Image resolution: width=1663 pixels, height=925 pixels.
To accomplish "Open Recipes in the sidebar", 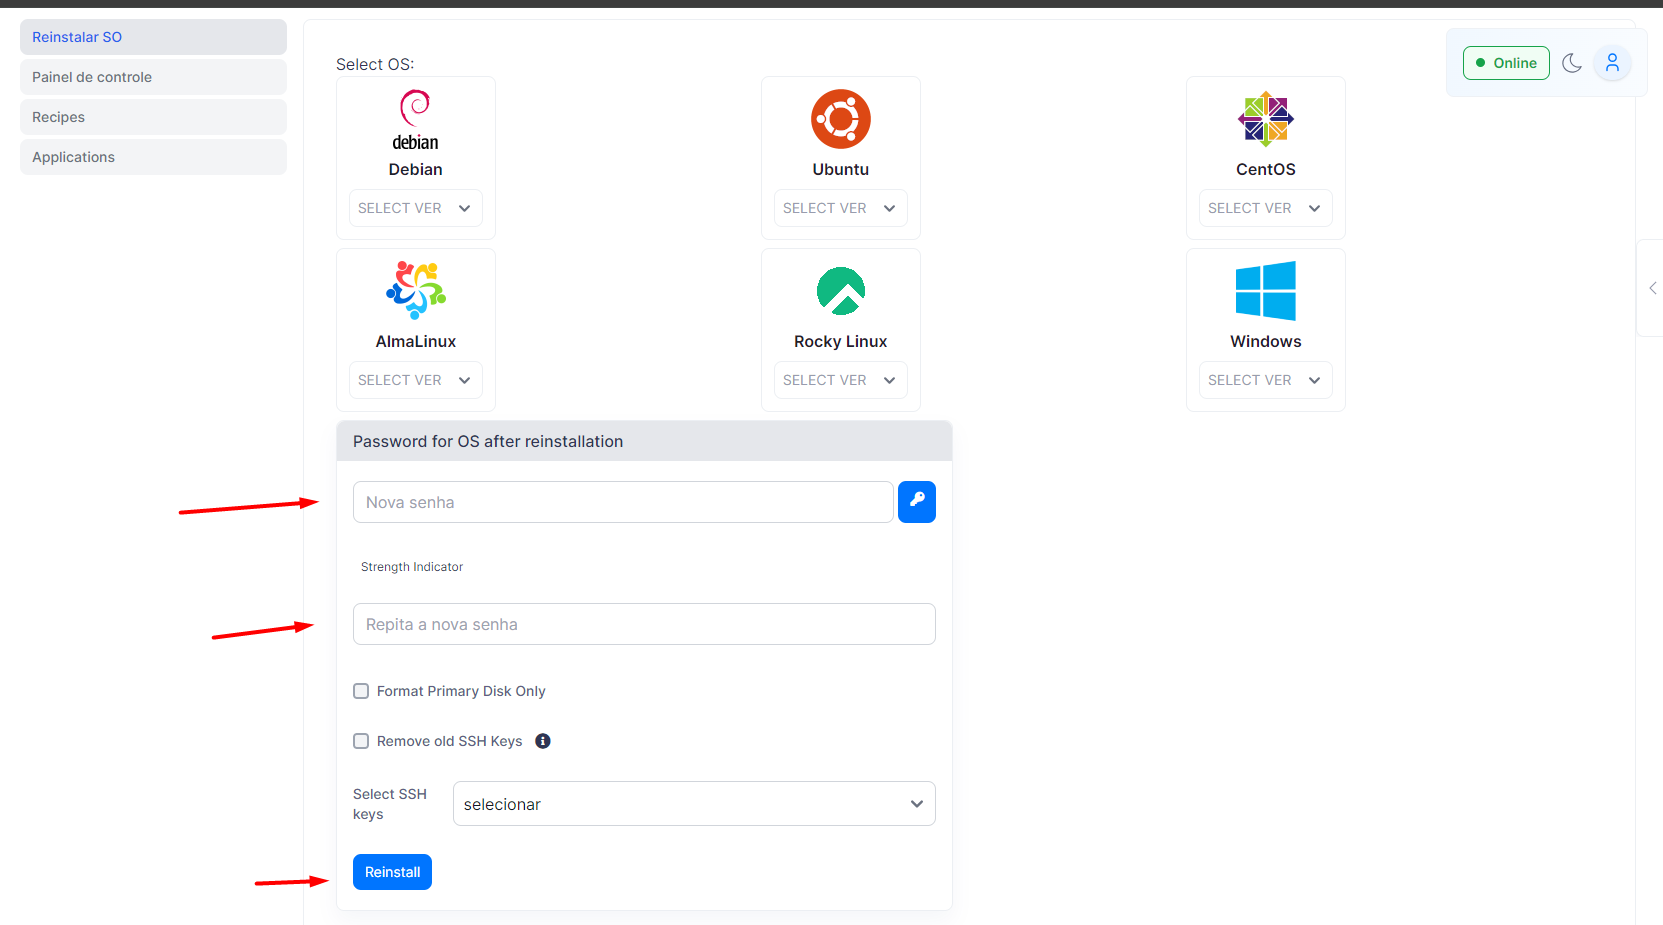I will tap(153, 117).
